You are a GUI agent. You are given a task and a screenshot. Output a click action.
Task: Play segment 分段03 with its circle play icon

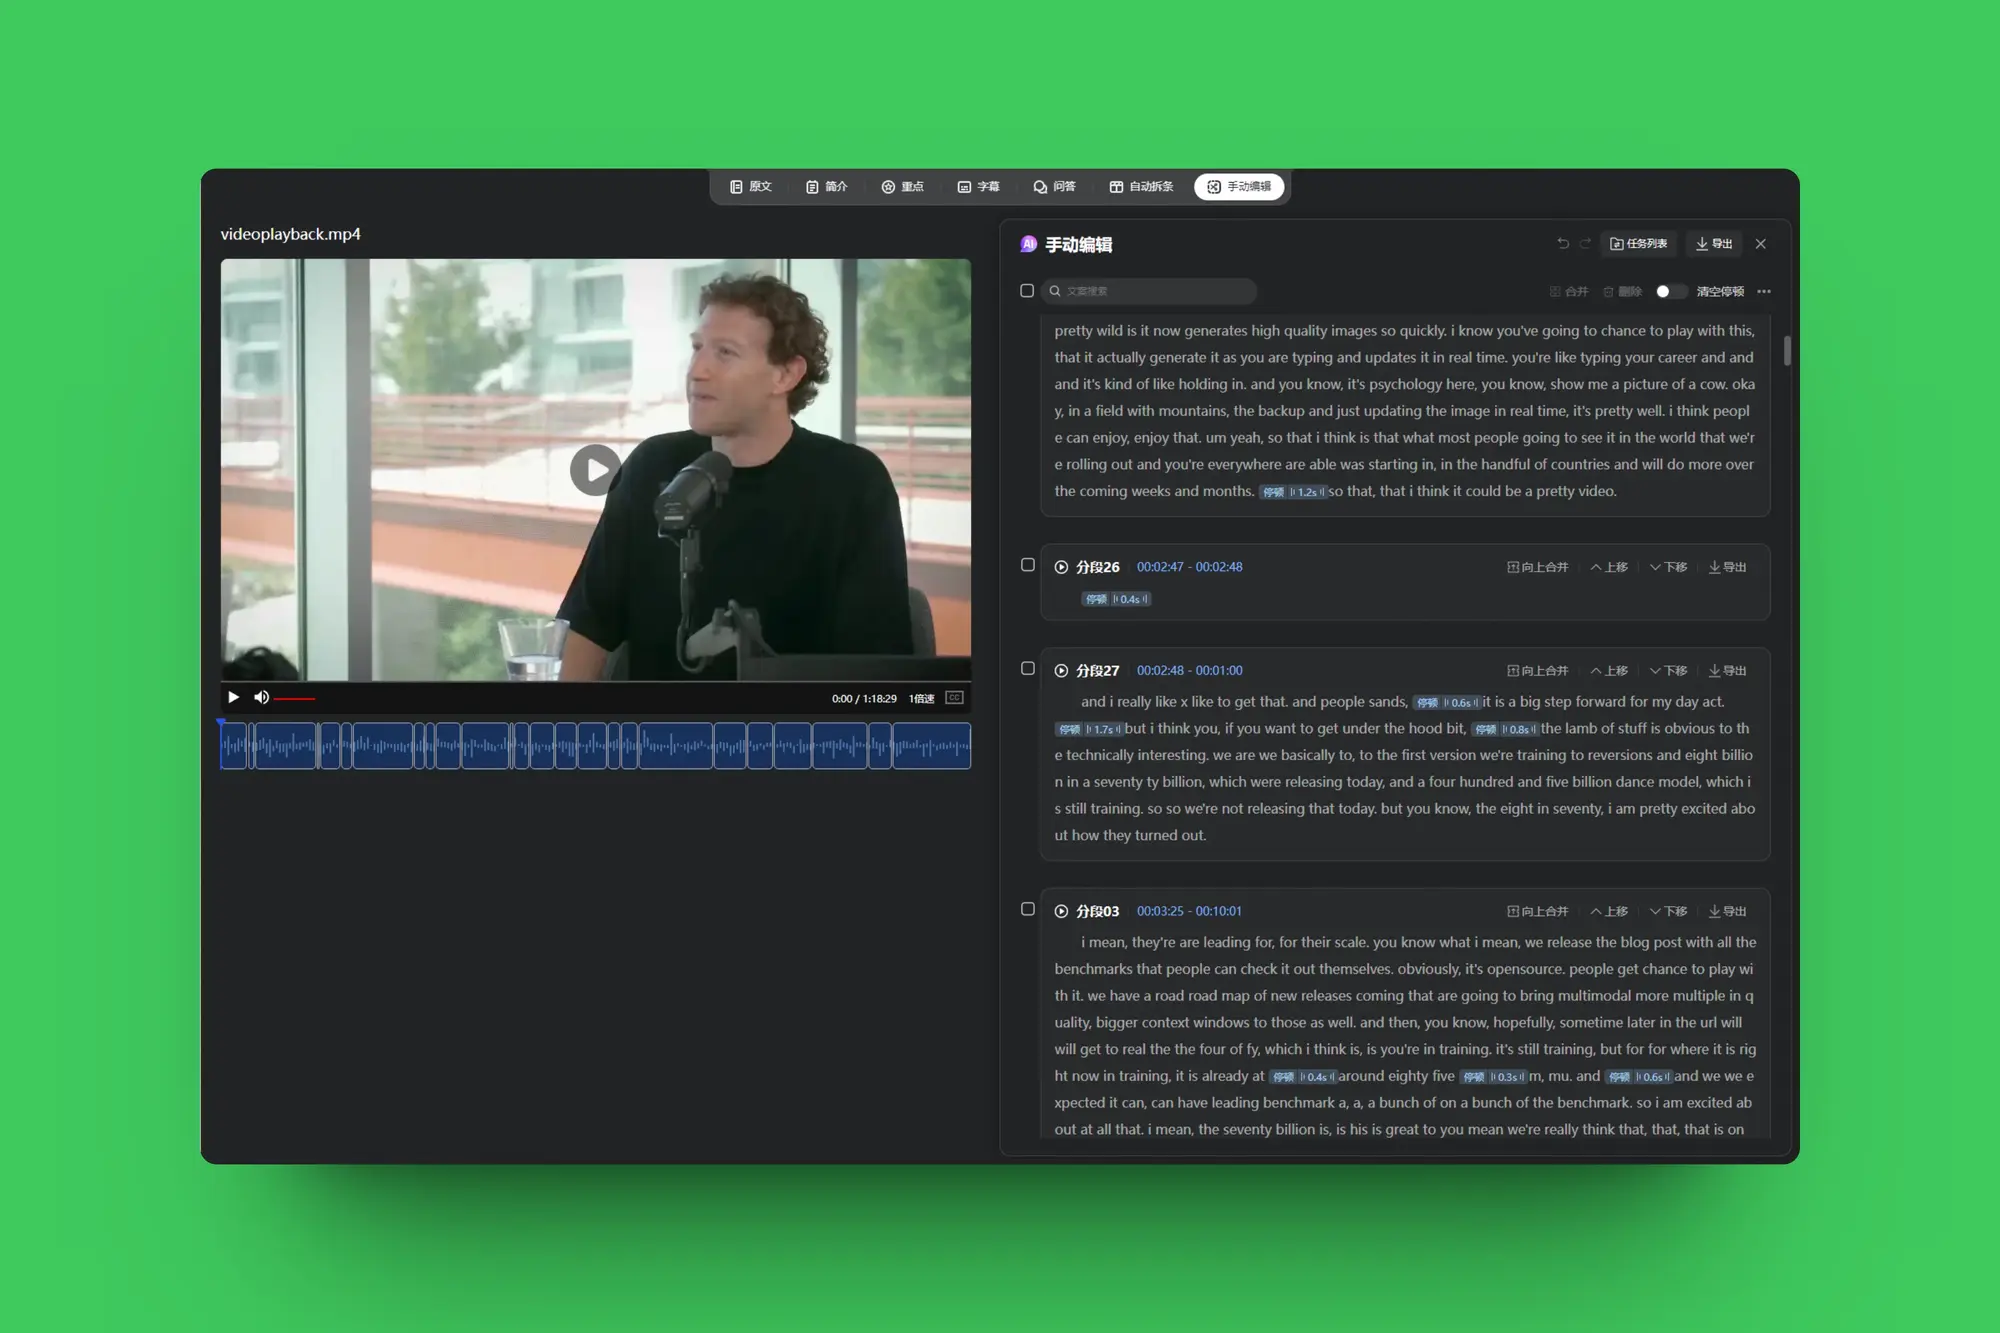click(1061, 911)
